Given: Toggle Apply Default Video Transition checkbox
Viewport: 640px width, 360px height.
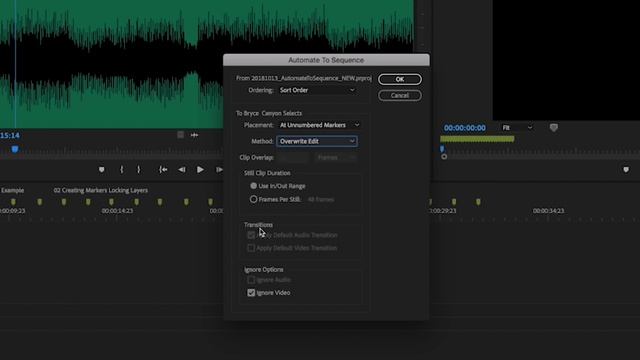Looking at the screenshot, I should point(251,248).
